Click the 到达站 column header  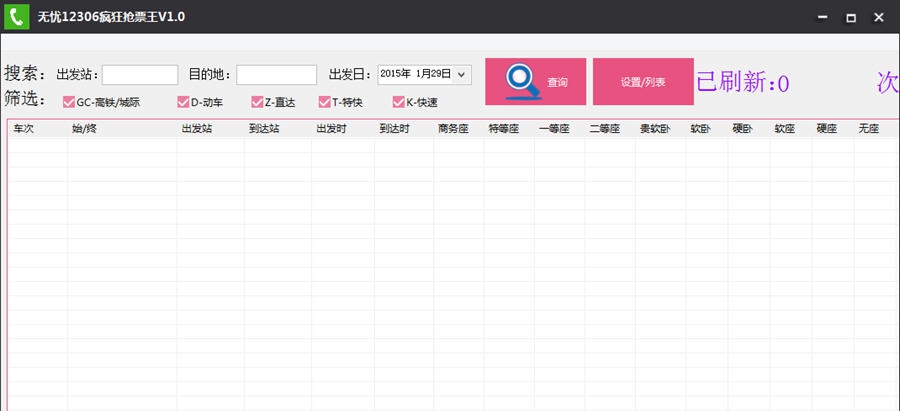[x=264, y=129]
